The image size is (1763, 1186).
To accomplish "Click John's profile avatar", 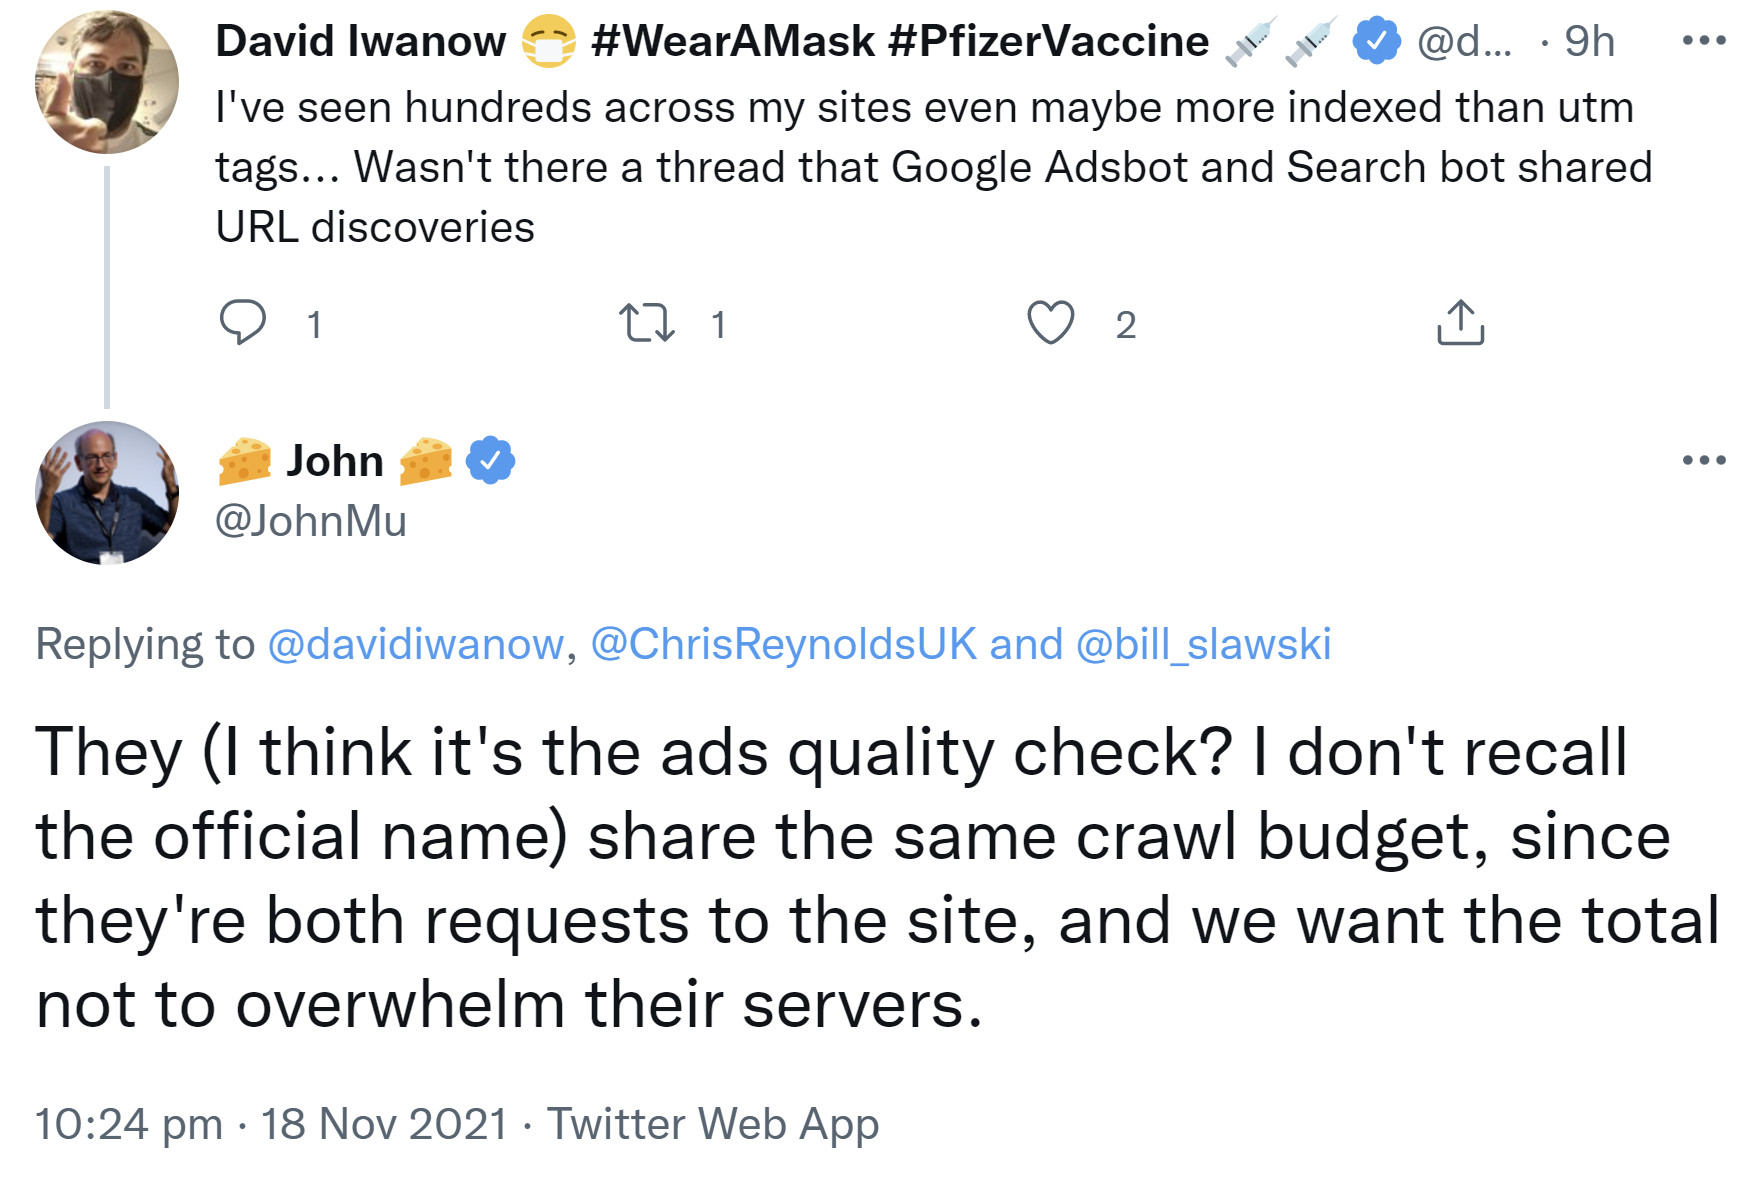I will point(105,490).
